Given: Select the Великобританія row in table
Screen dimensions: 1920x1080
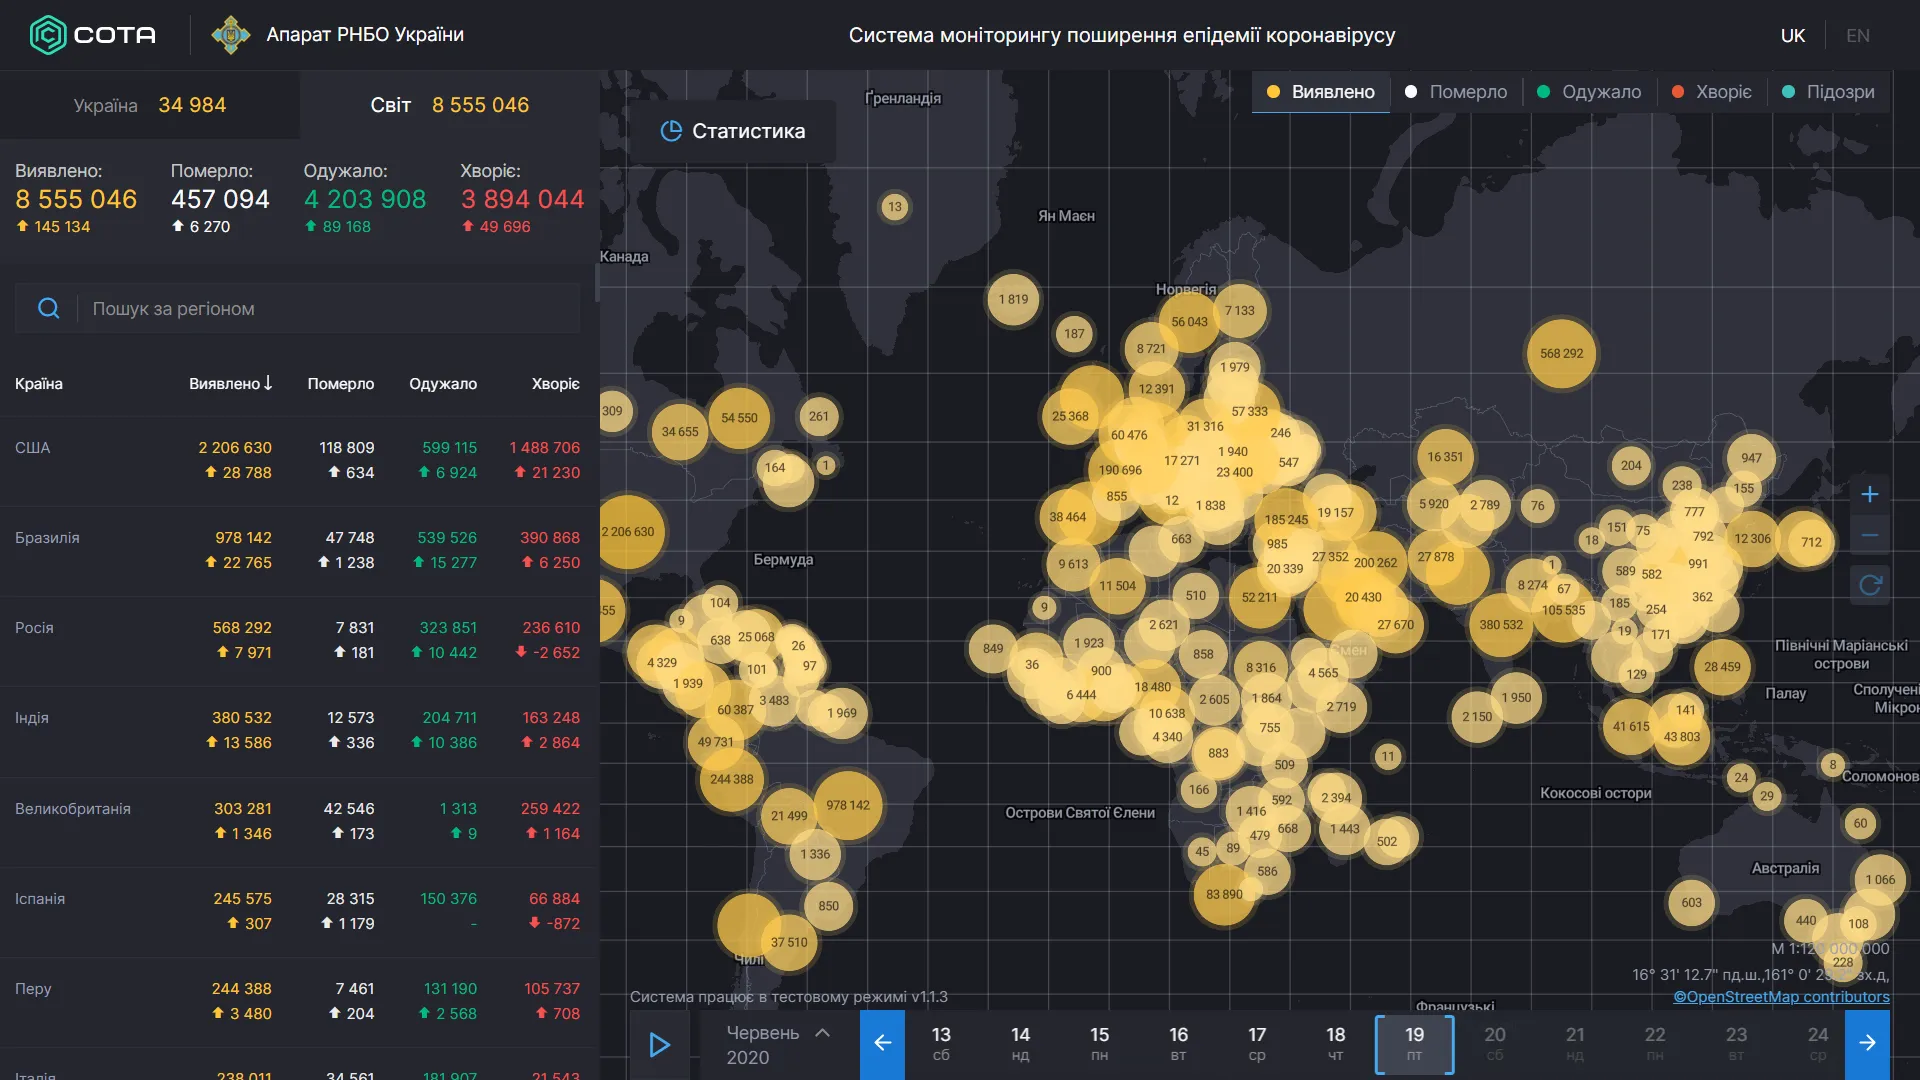Looking at the screenshot, I should (x=298, y=822).
